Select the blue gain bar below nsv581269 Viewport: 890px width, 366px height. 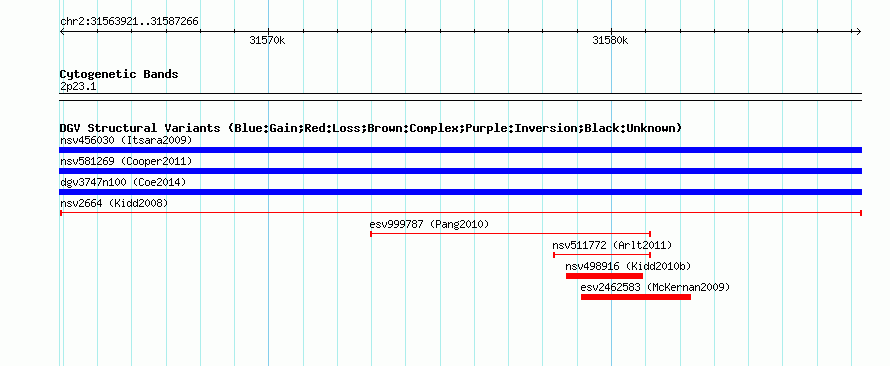pyautogui.click(x=460, y=171)
